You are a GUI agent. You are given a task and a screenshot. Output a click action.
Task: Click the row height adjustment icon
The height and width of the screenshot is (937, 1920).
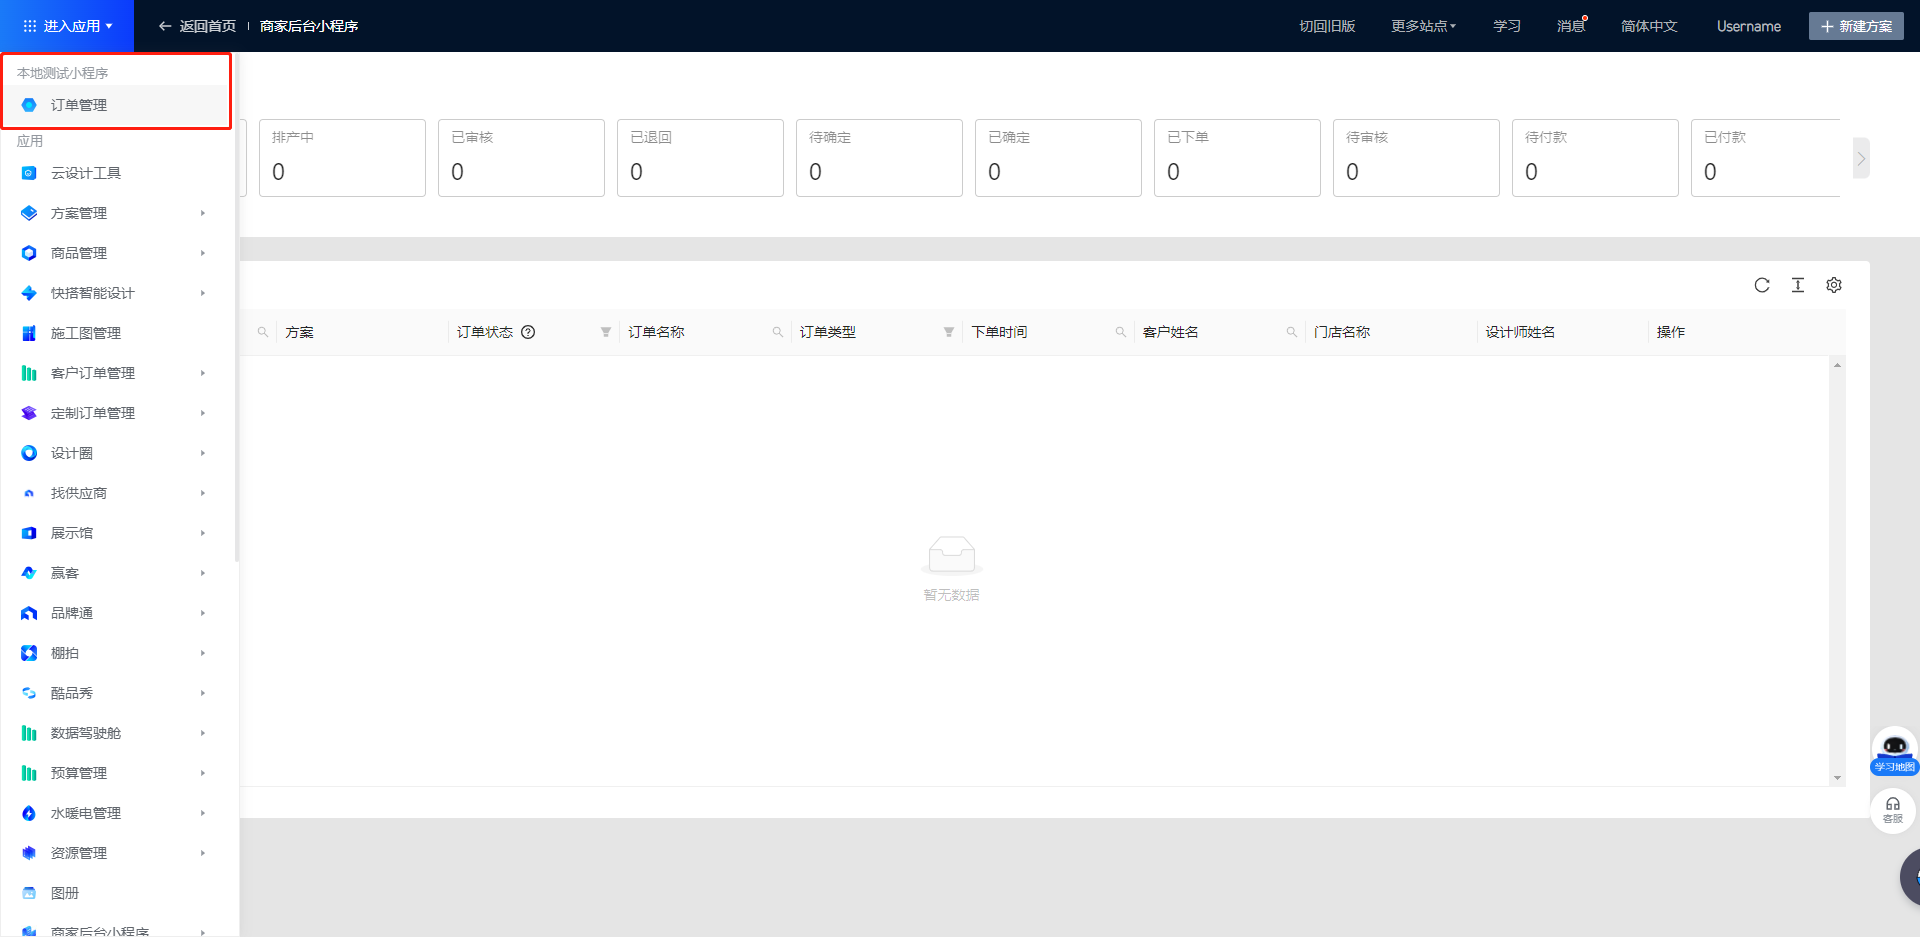point(1798,285)
